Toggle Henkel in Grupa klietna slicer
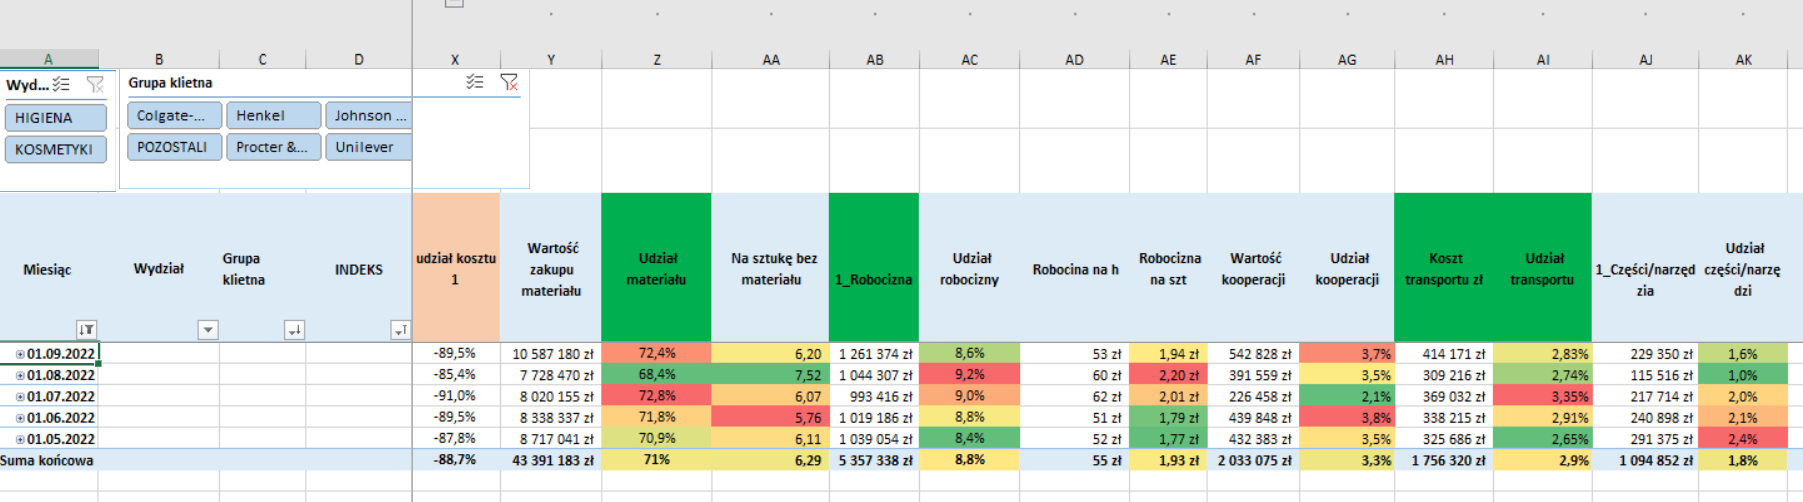The image size is (1803, 502). 273,116
